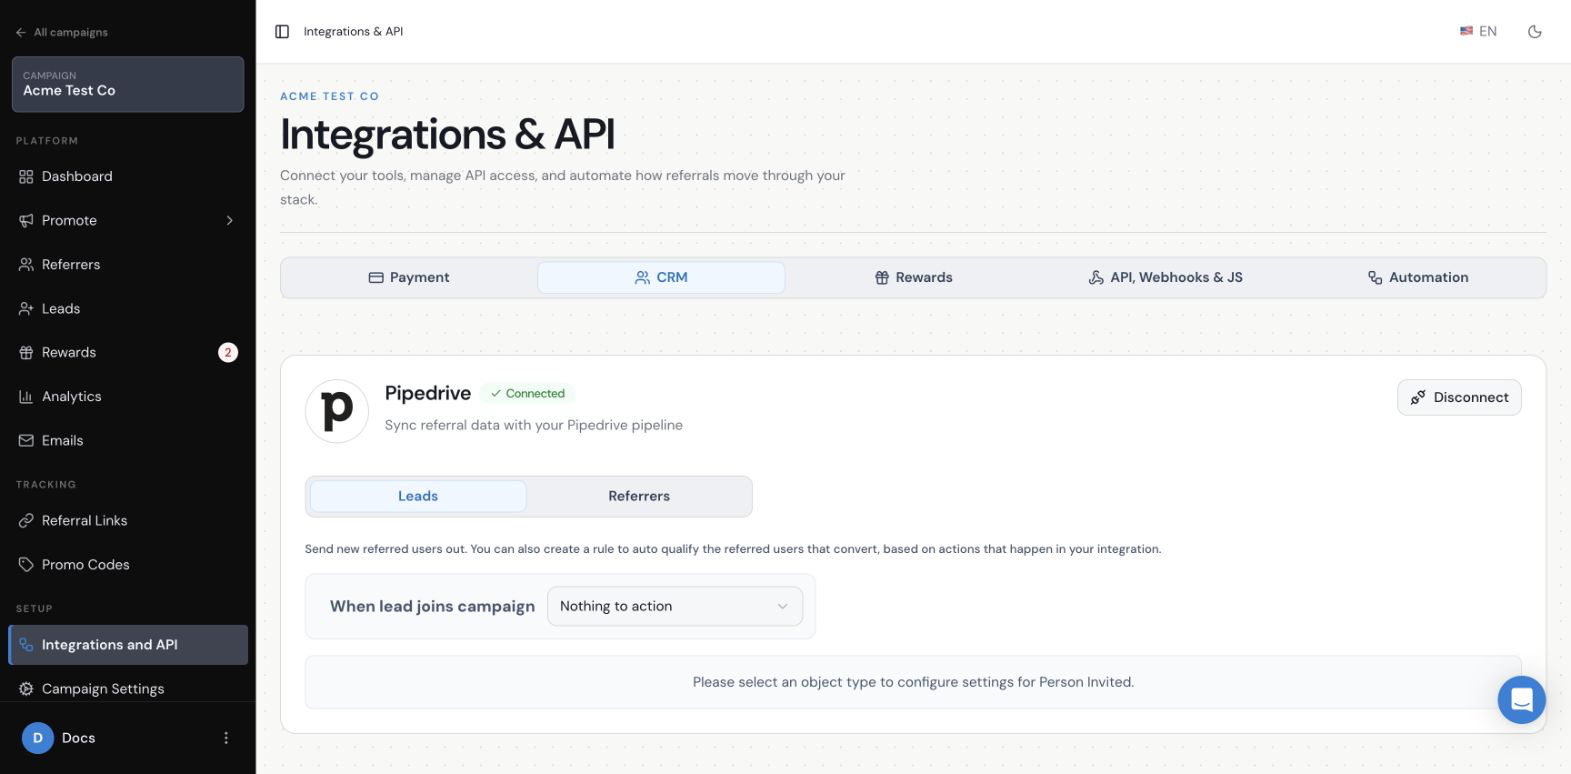Click the Pipedrive logo
The image size is (1571, 774).
[337, 411]
